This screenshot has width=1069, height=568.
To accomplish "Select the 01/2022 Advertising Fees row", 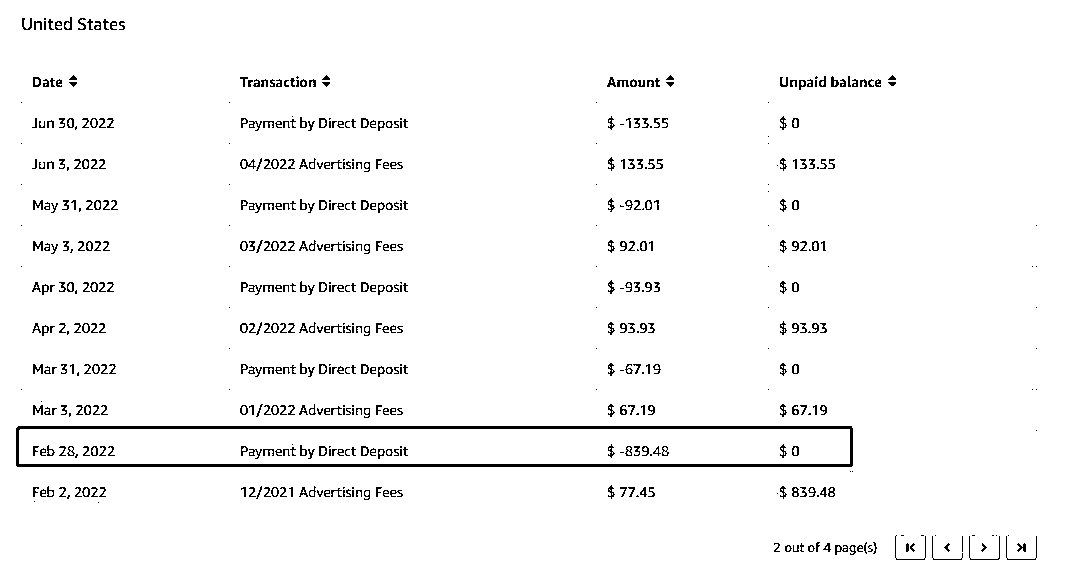I will [434, 410].
